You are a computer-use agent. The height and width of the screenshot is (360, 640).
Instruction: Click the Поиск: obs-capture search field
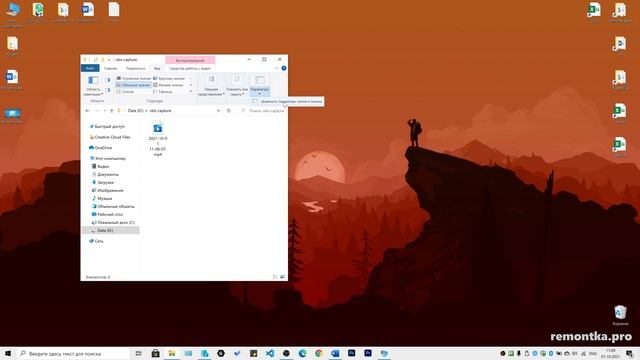point(262,111)
